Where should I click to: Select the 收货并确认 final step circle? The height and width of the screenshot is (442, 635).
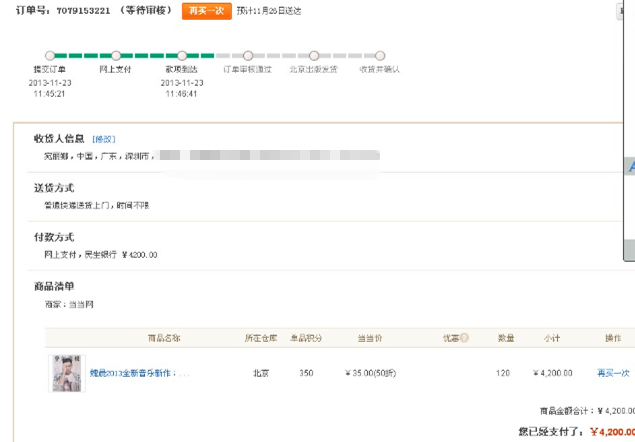[380, 56]
